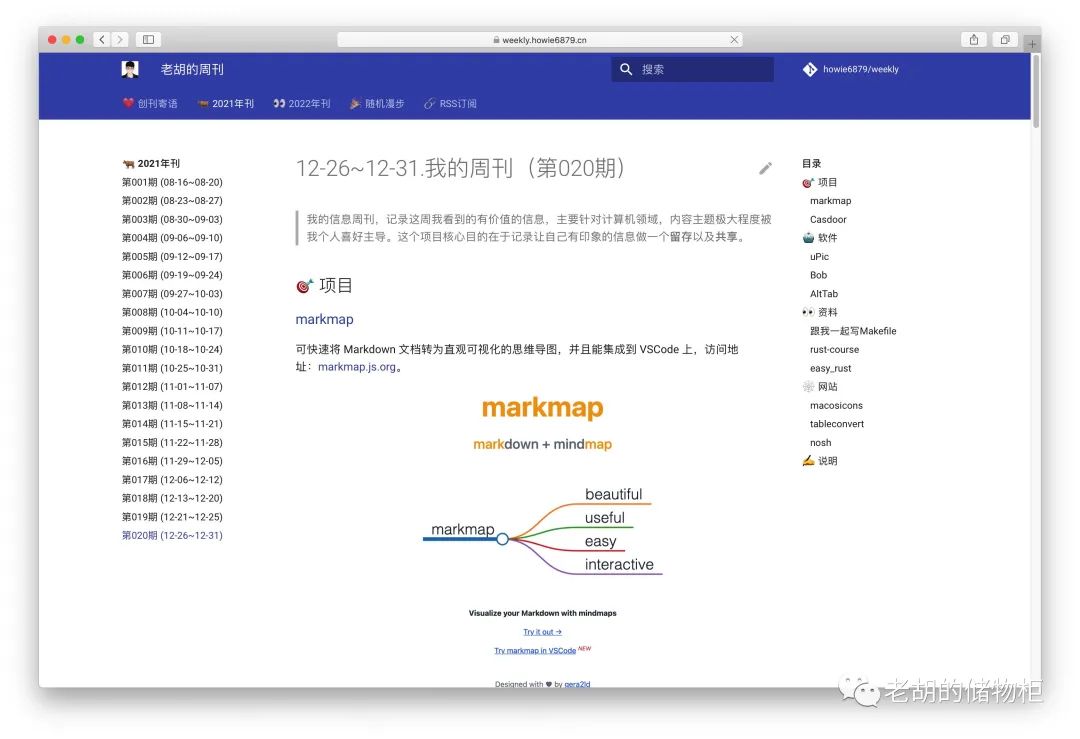
Task: Open issue 第012期 (11-01~11-07)
Action: click(172, 386)
